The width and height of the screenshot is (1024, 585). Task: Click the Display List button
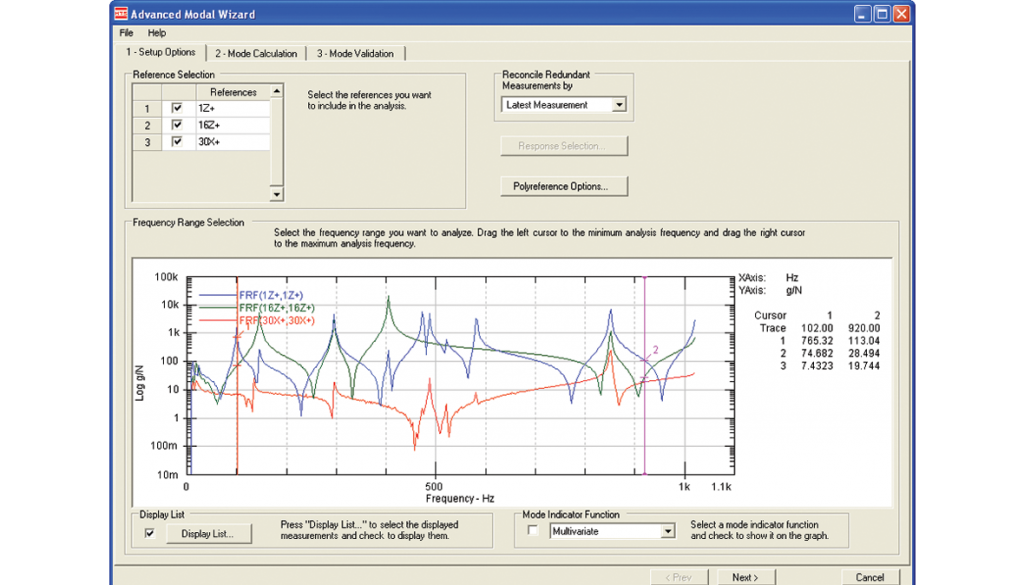click(x=207, y=533)
